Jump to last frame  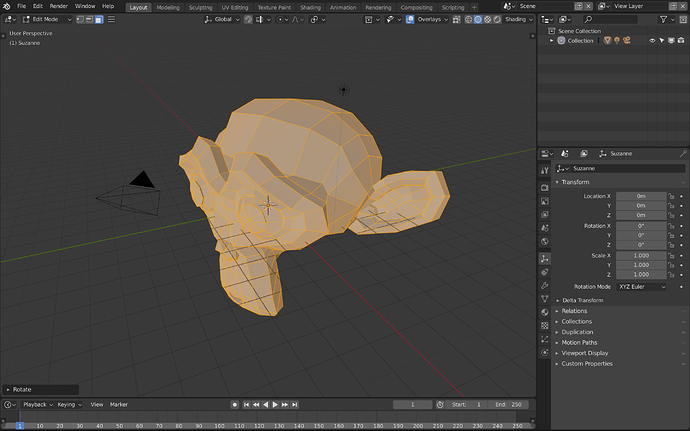(294, 405)
